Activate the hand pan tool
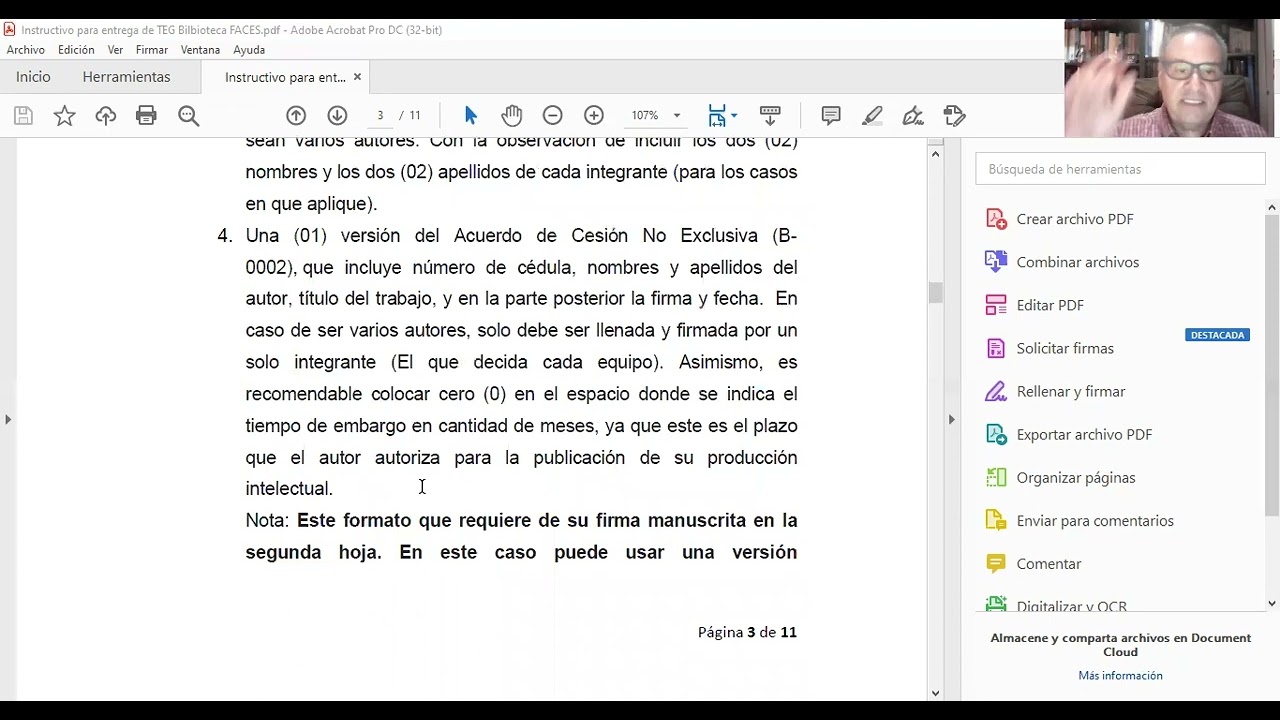 [512, 116]
